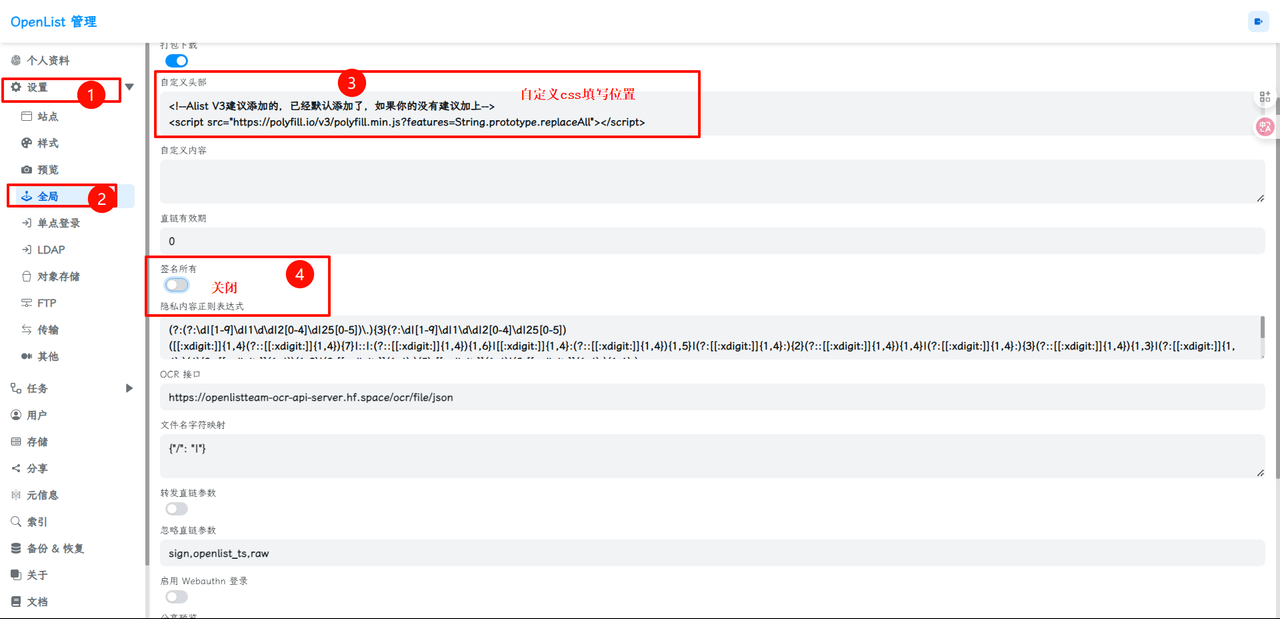Open FTP settings icon
This screenshot has height=619, width=1280.
27,303
